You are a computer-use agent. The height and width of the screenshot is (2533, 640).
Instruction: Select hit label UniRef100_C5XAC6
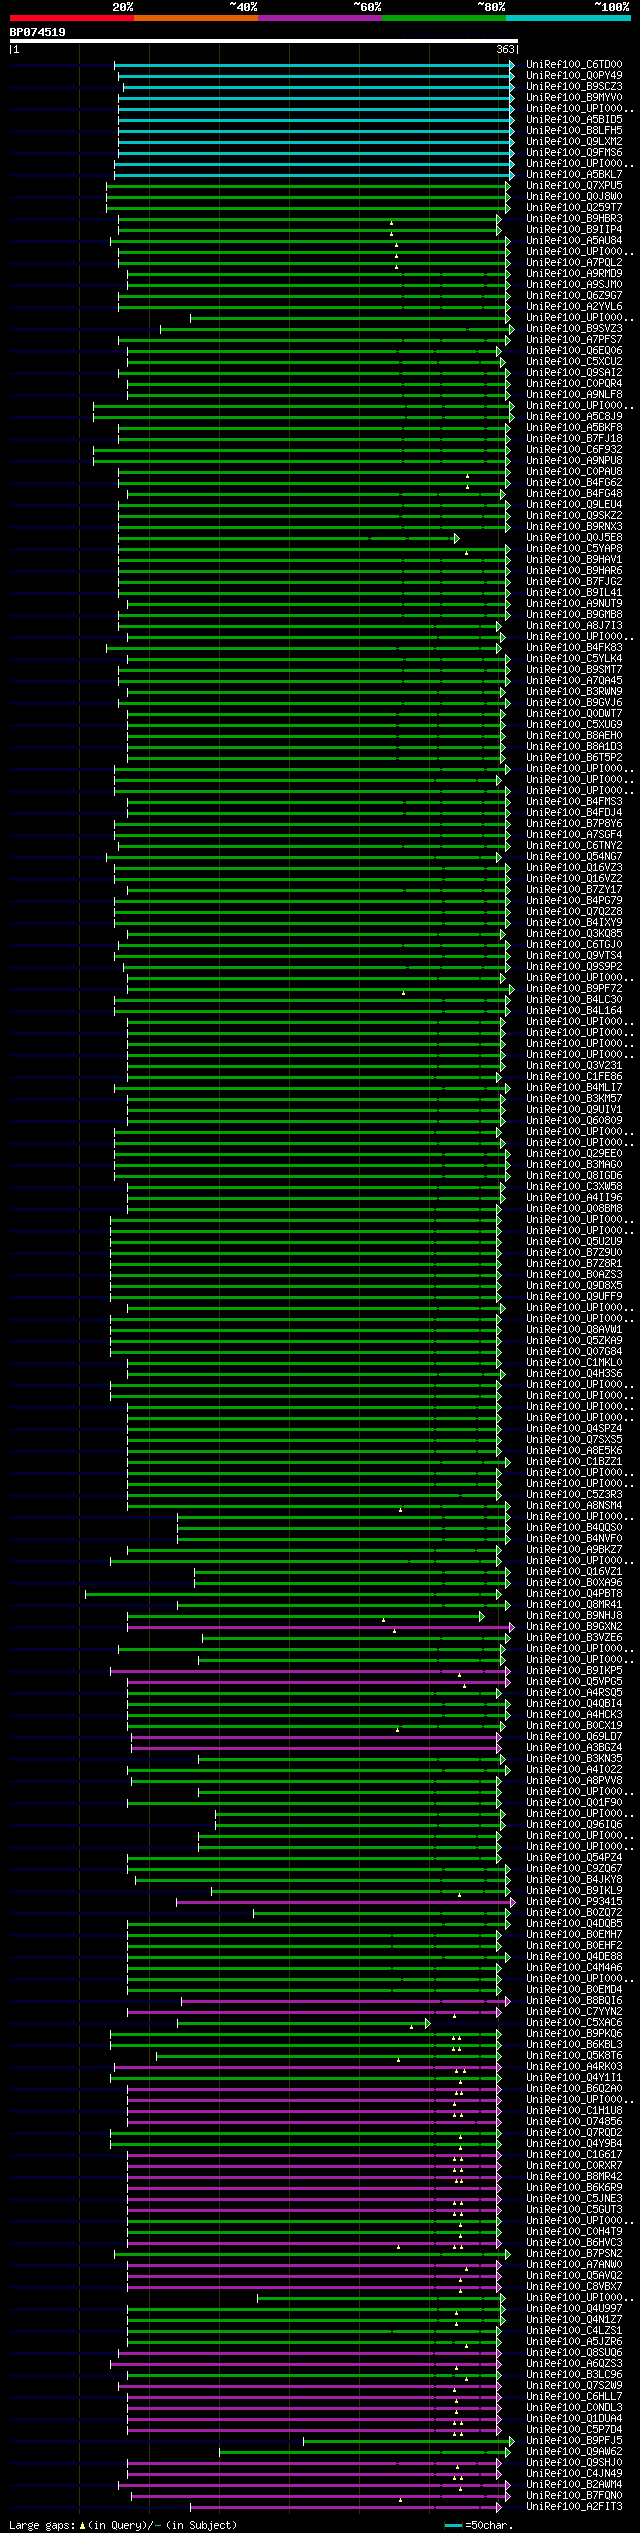574,2023
